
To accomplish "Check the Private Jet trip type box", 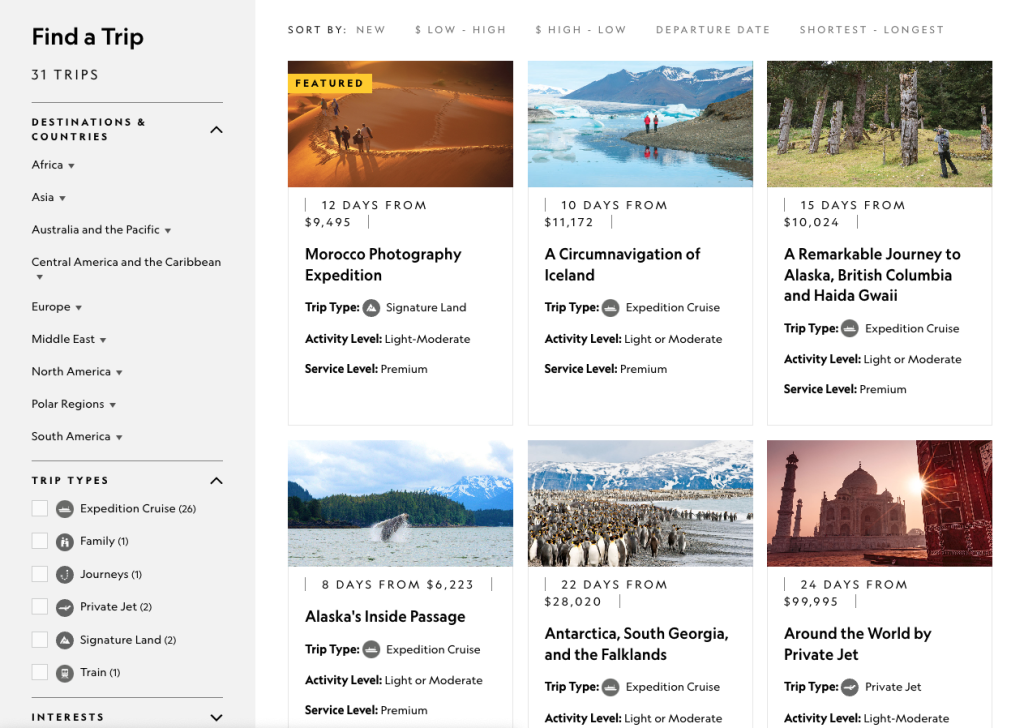I will 40,607.
